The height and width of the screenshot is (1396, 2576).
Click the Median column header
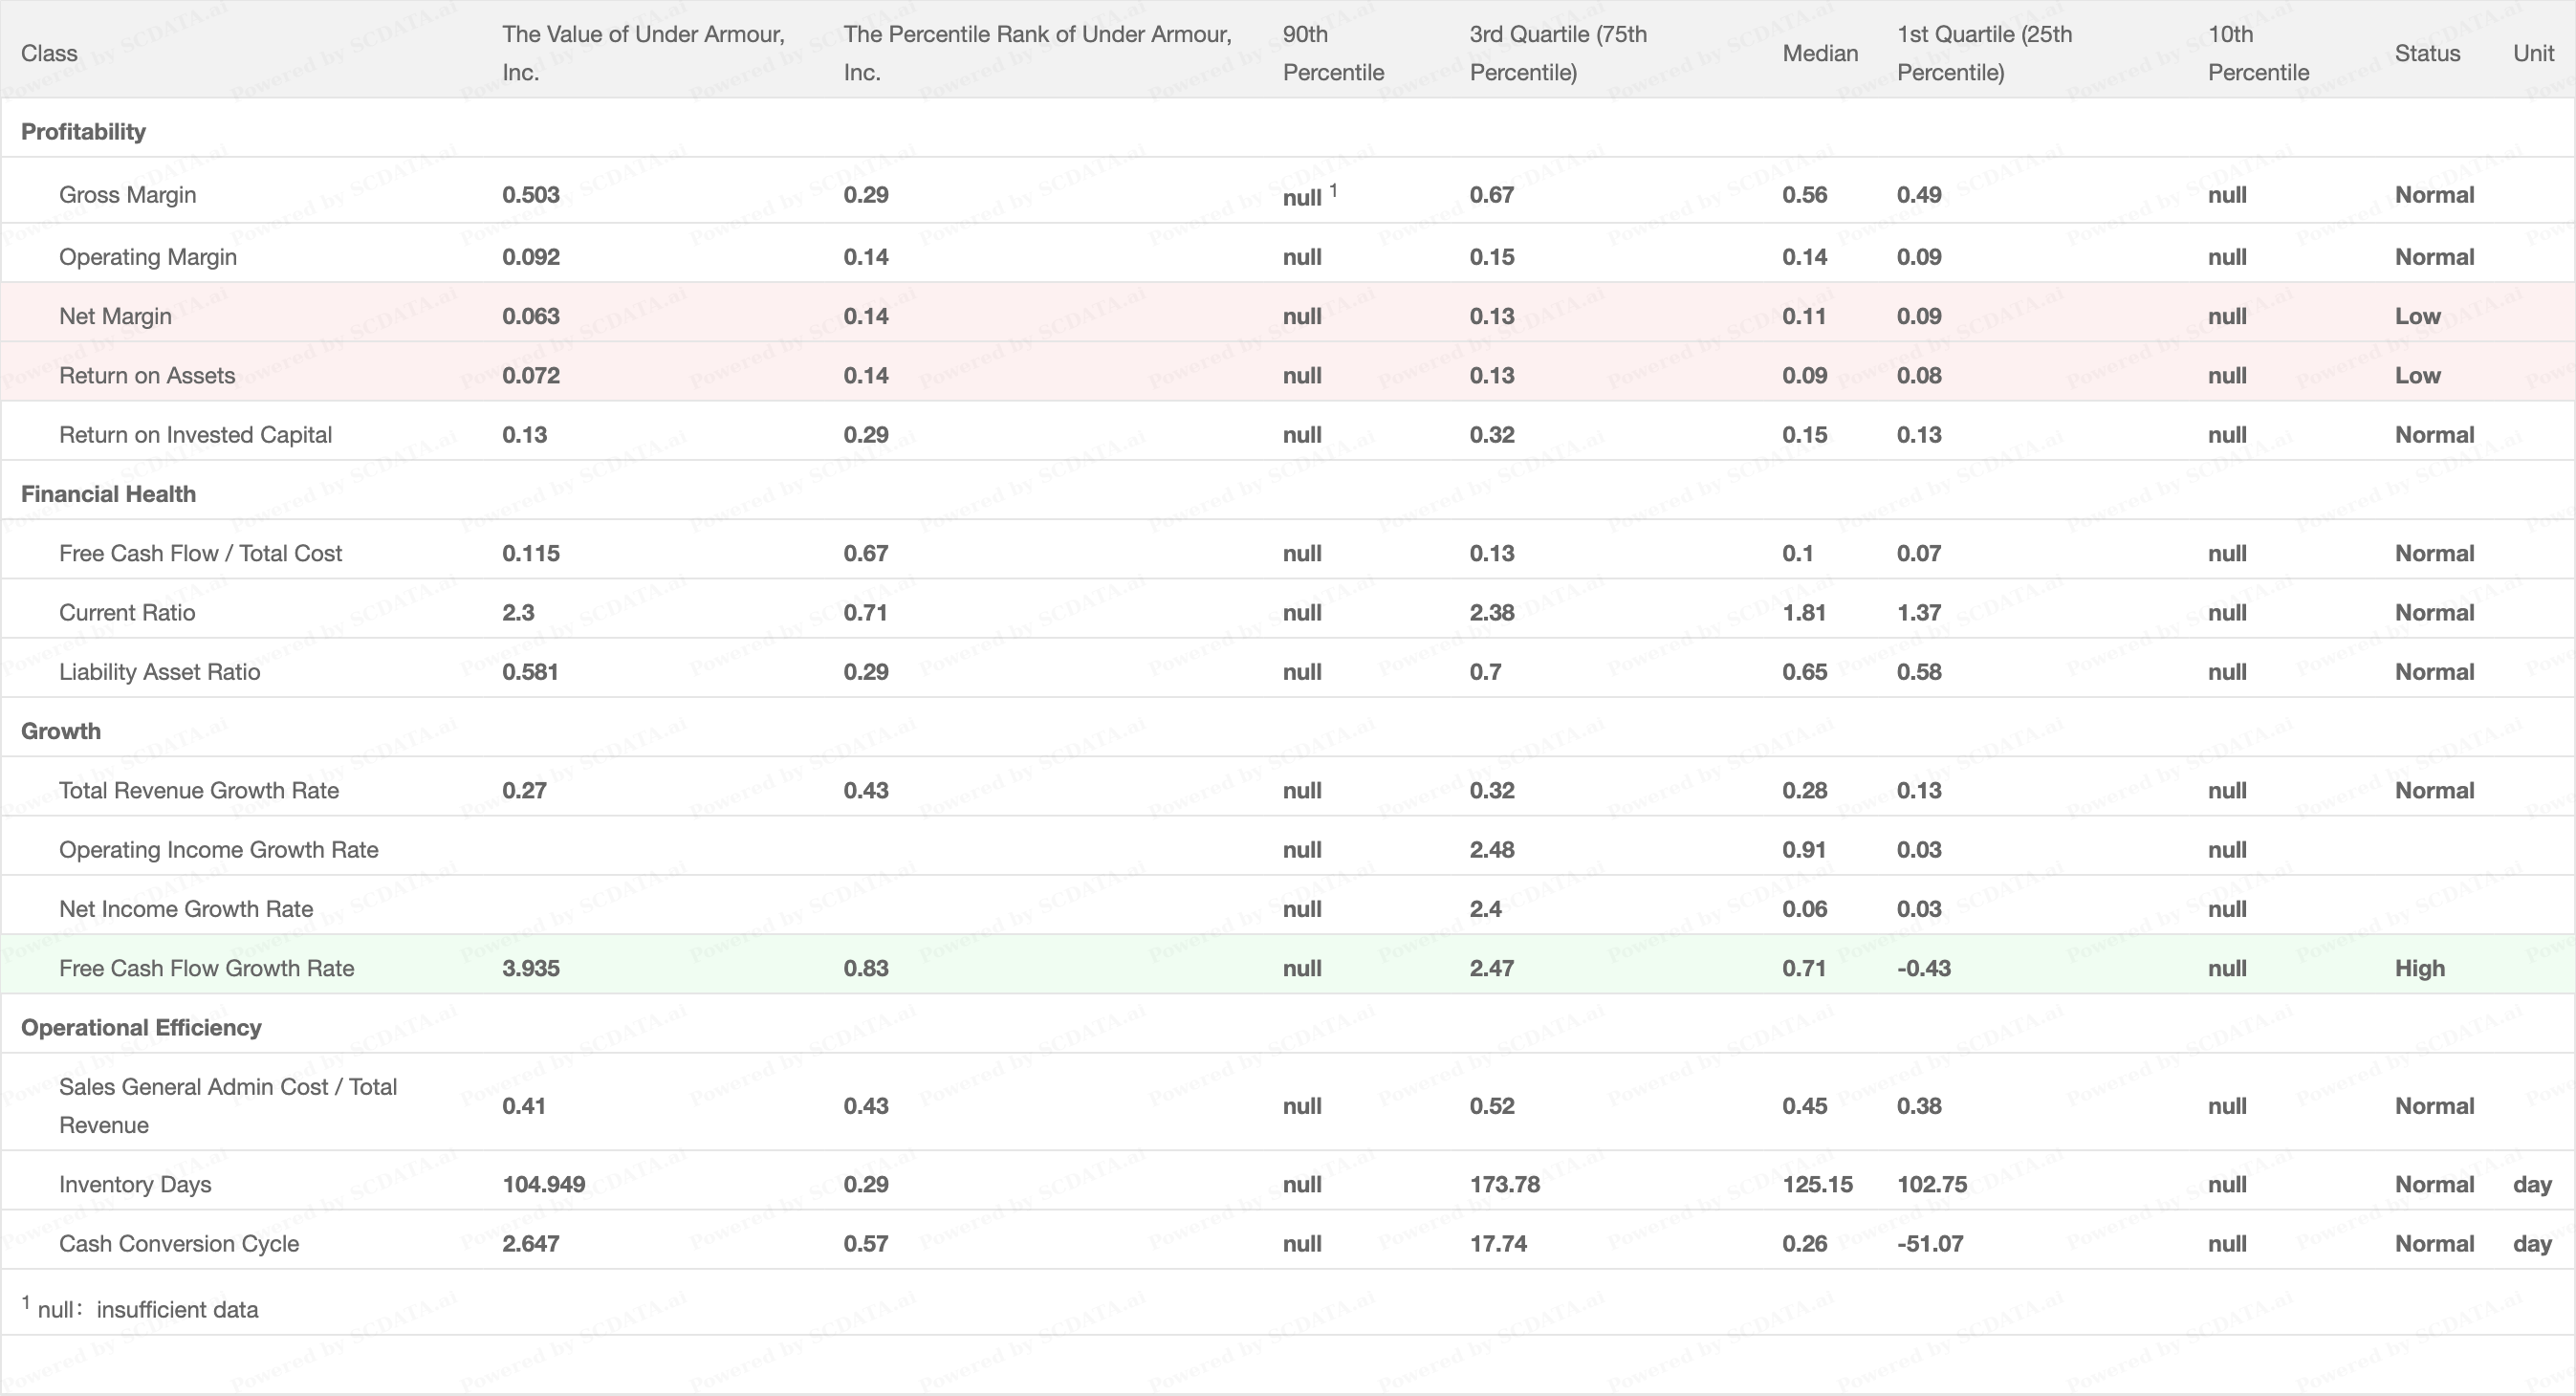pyautogui.click(x=1820, y=53)
